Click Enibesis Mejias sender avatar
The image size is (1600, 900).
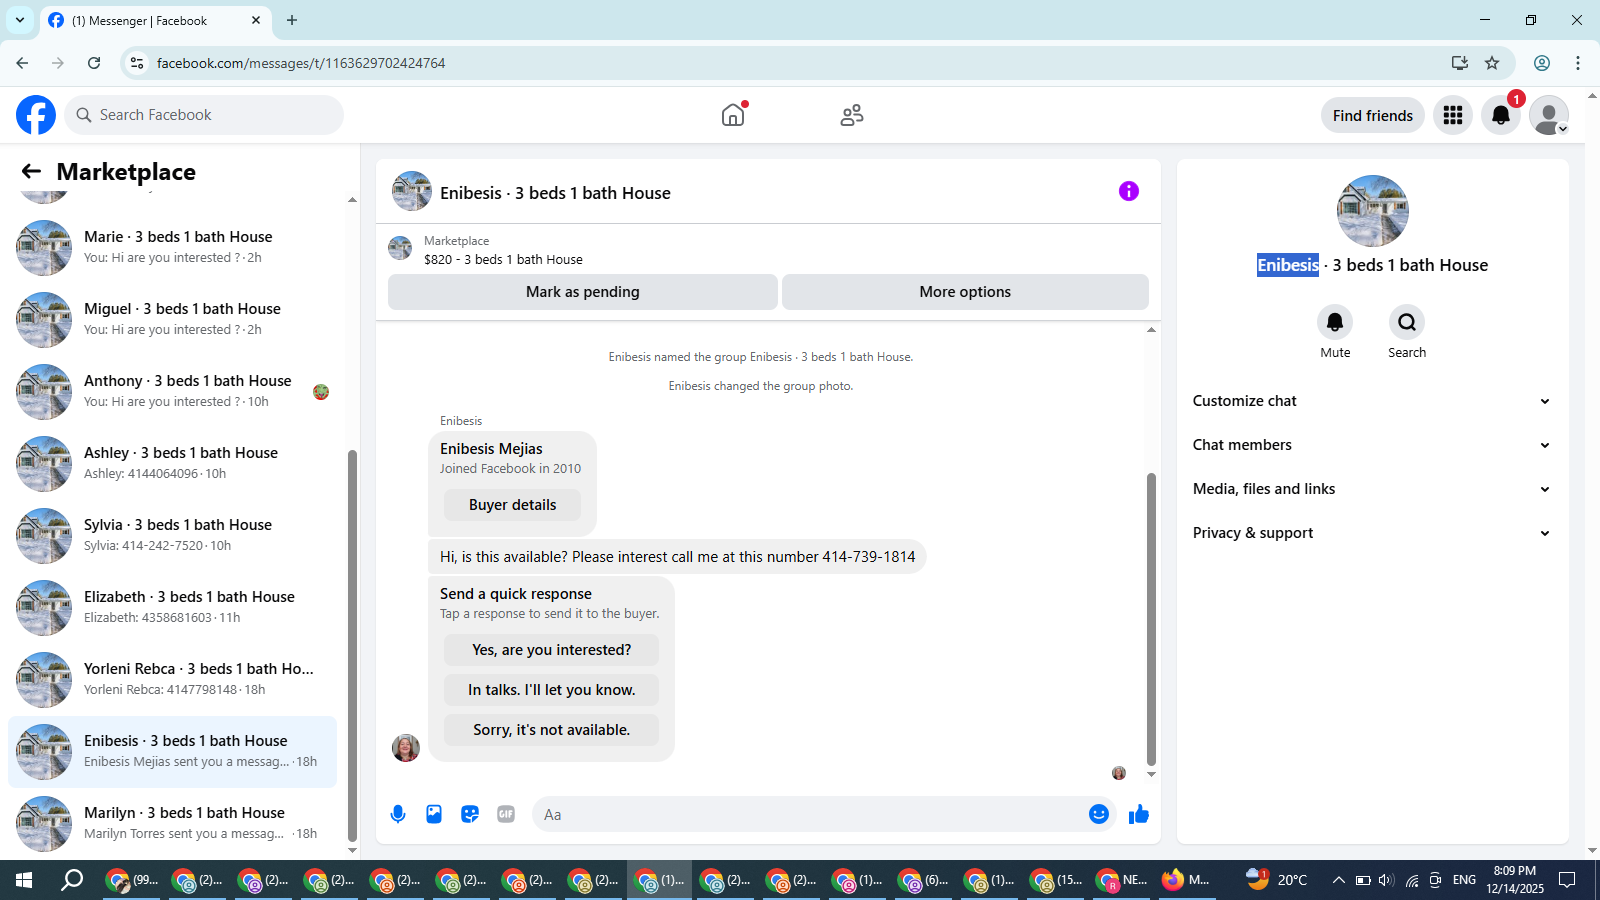coord(406,747)
